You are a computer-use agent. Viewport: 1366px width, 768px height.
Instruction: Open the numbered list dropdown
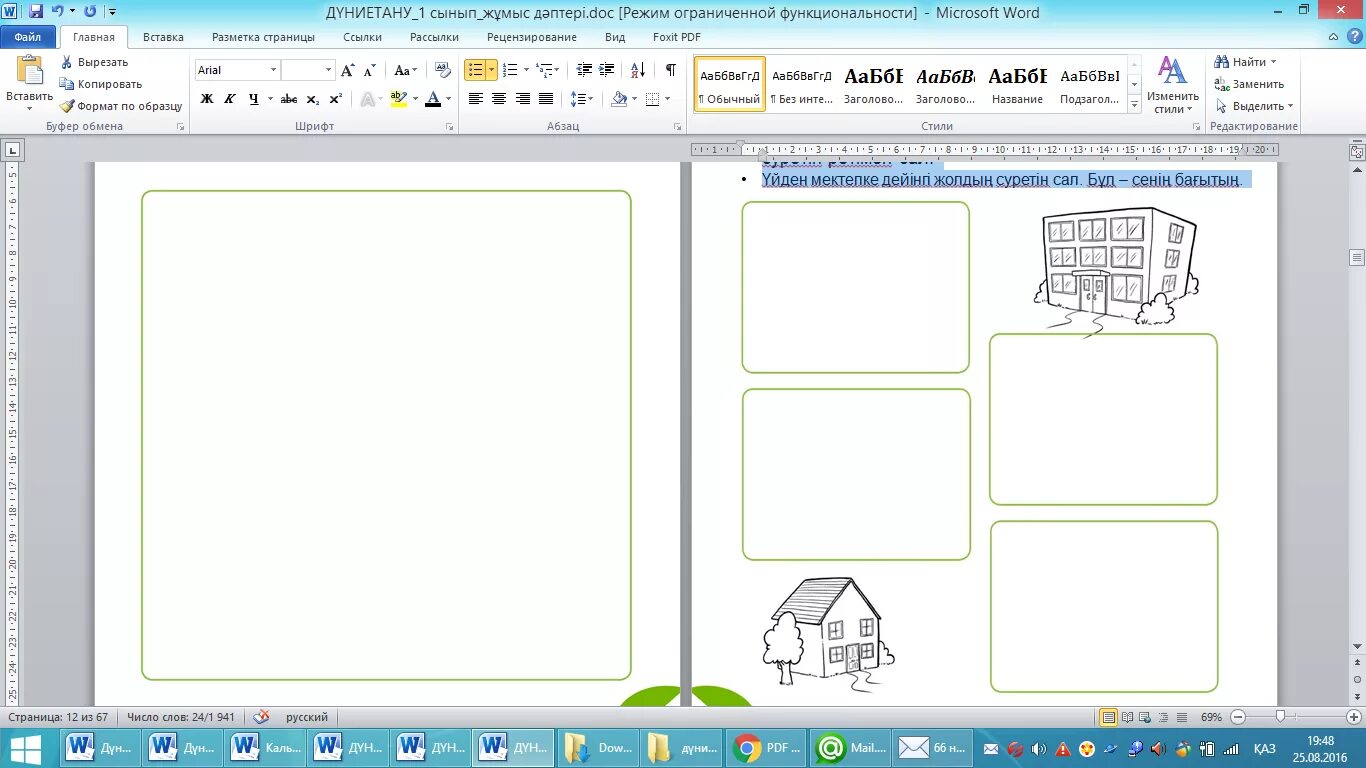[527, 70]
